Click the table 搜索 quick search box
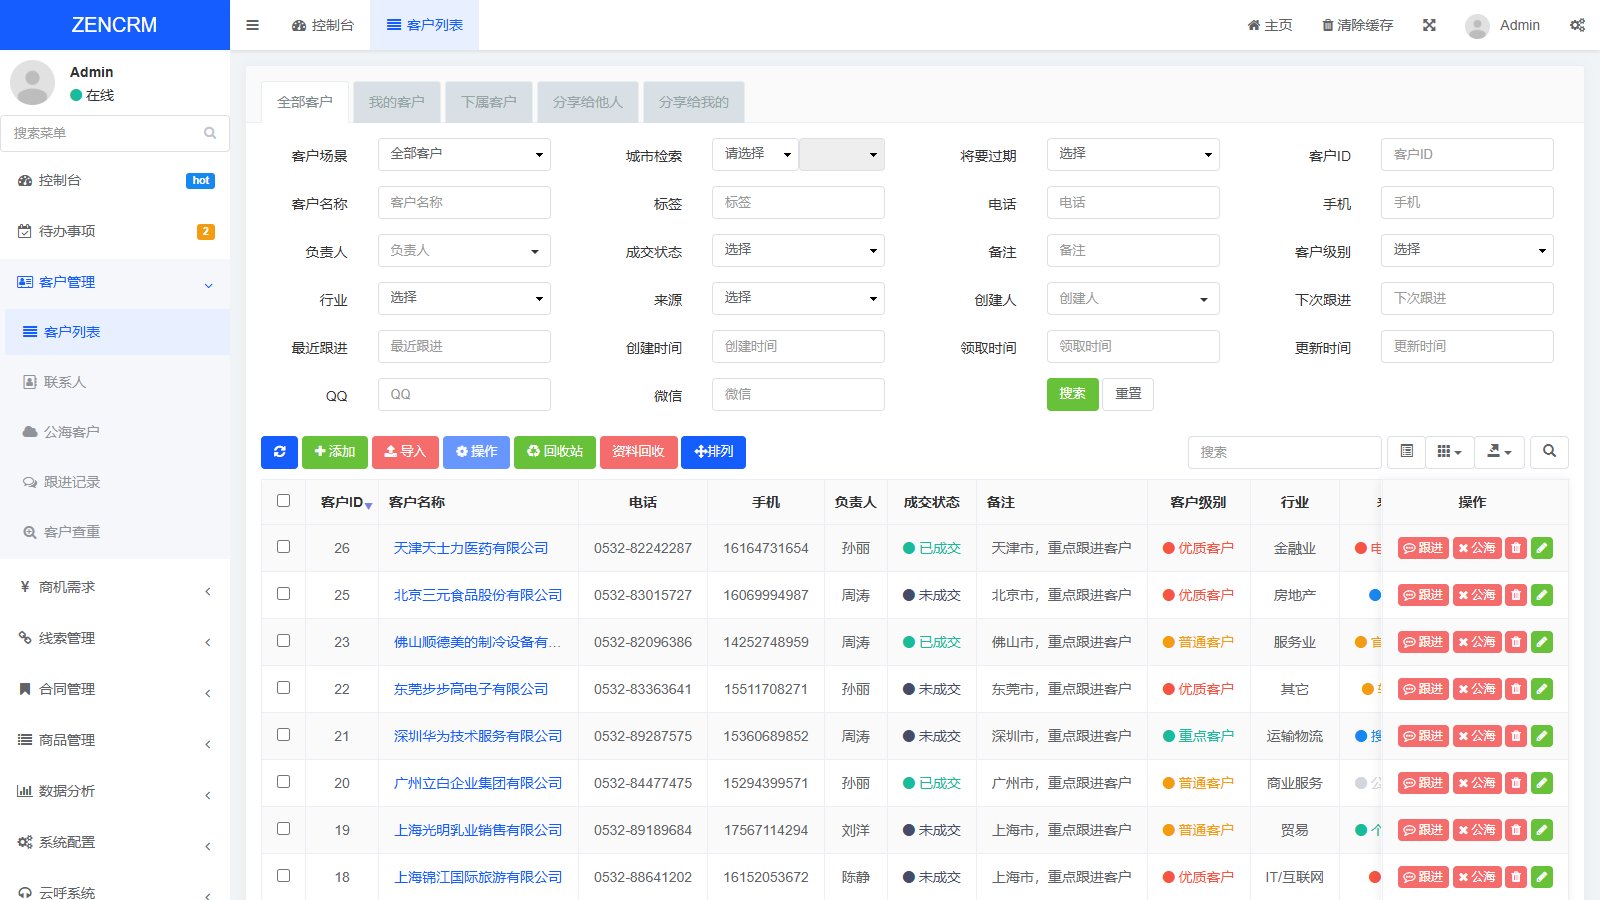 pyautogui.click(x=1284, y=452)
